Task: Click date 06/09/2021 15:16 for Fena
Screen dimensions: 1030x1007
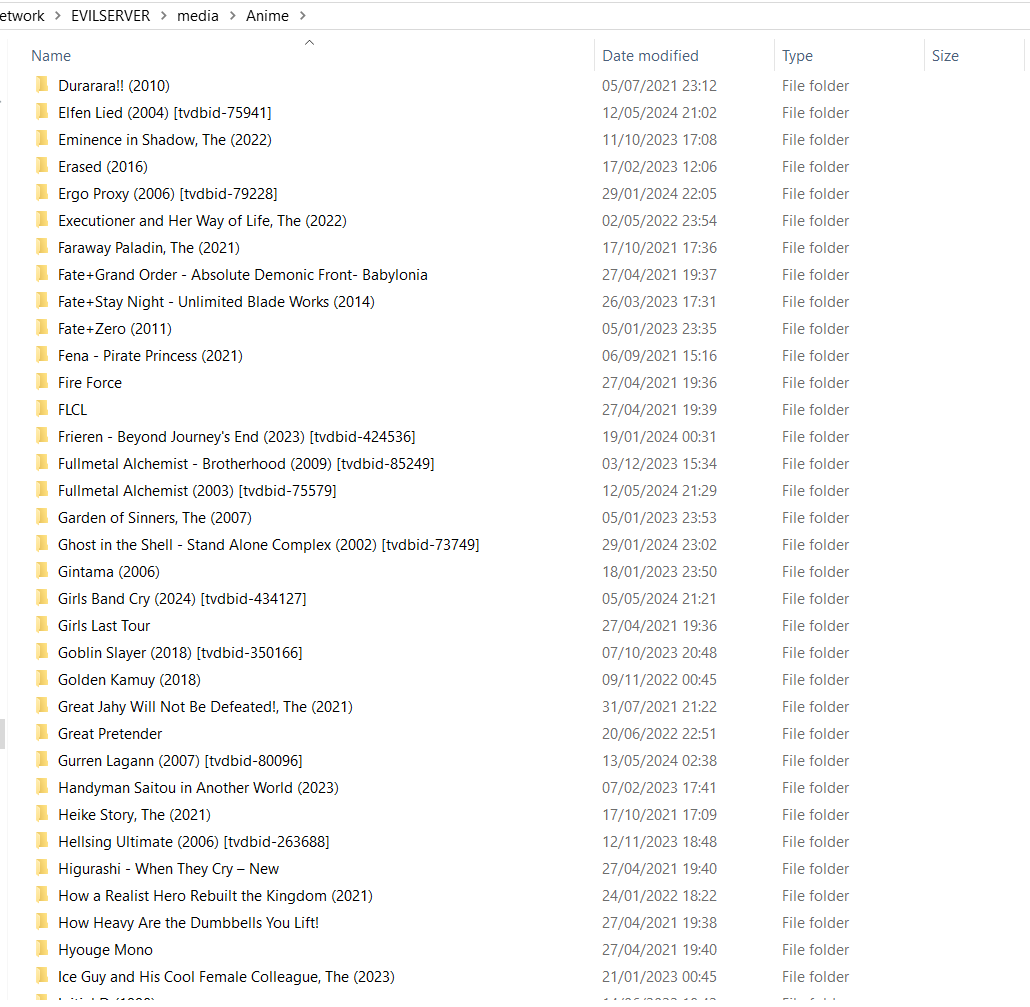Action: tap(659, 355)
